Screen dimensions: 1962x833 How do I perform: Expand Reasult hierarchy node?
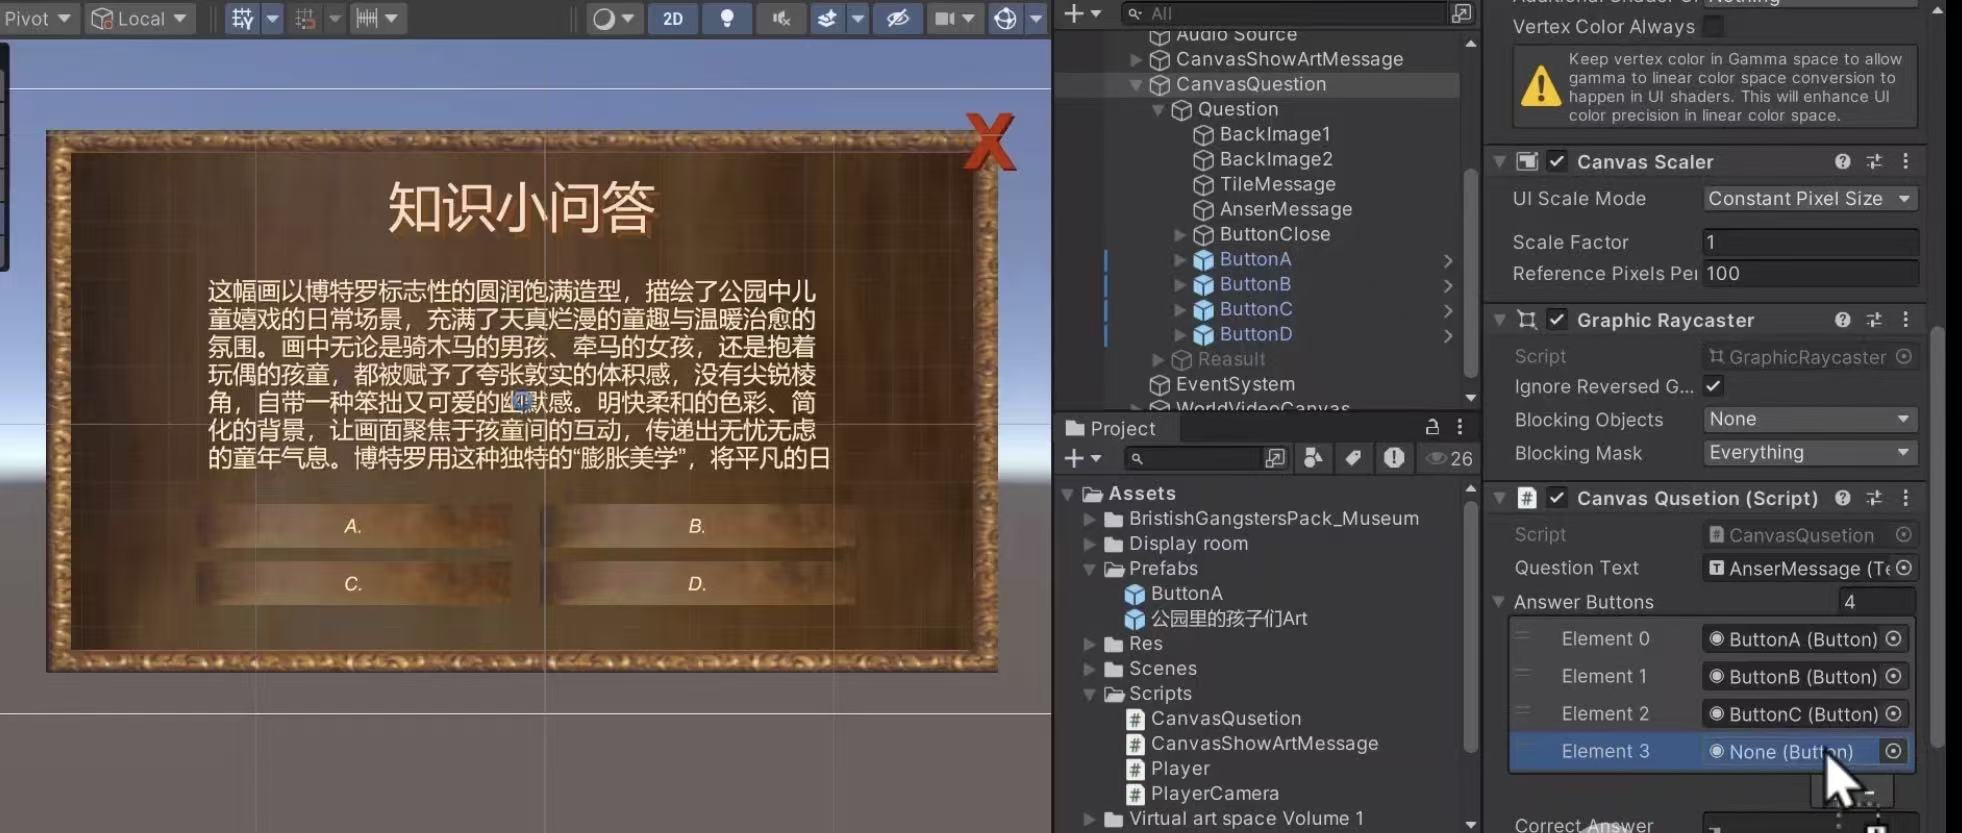tap(1158, 360)
